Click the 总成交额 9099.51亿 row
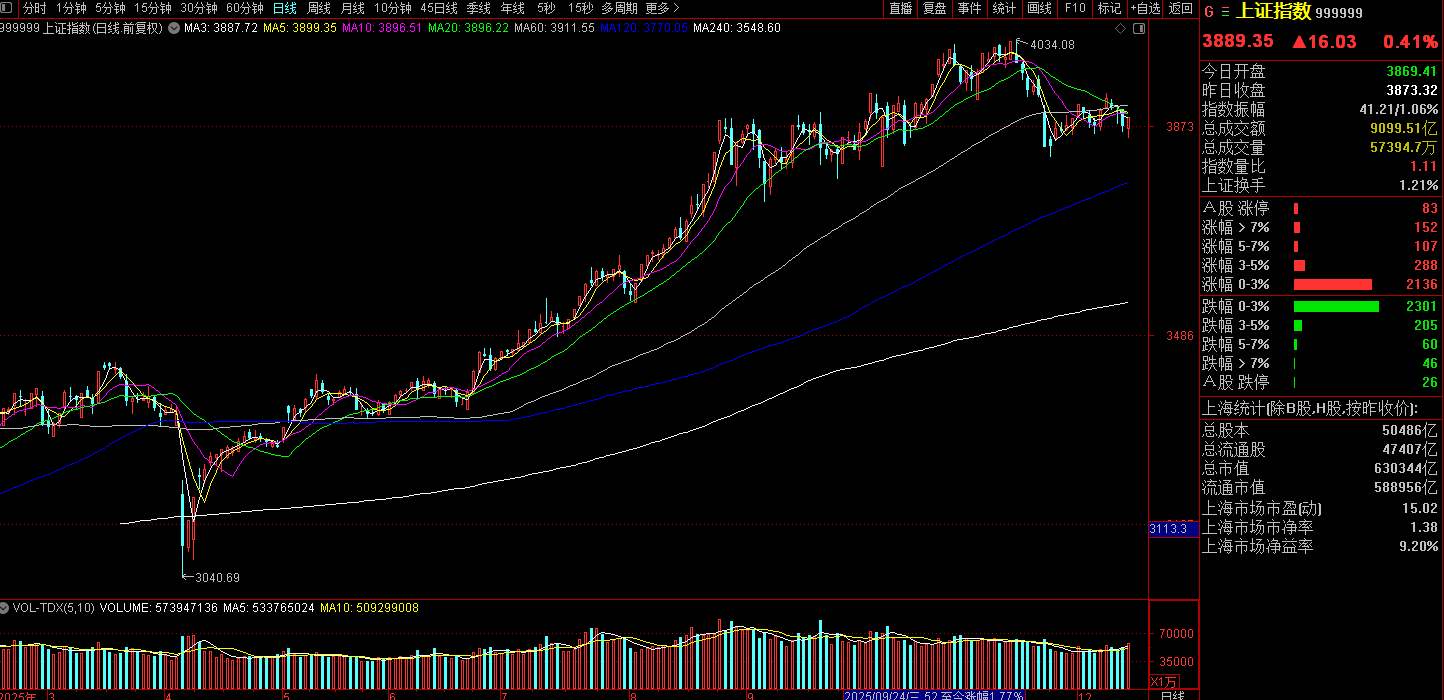The image size is (1444, 700). tap(1320, 128)
